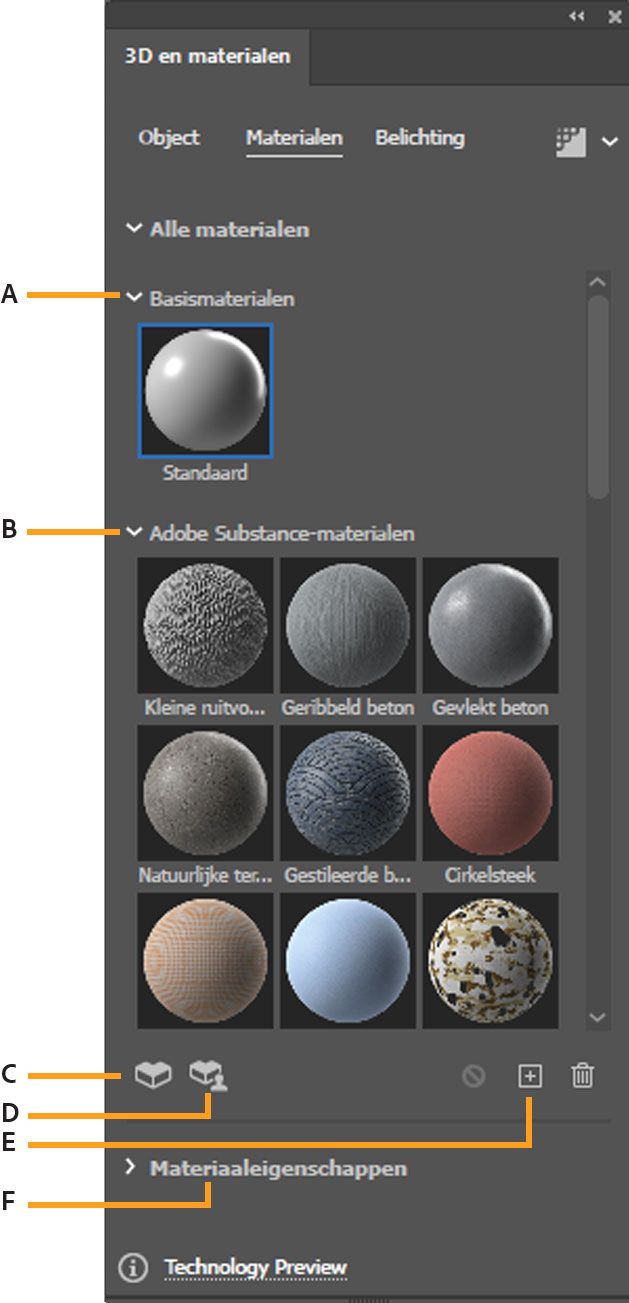This screenshot has width=629, height=1303.
Task: Collapse the panel with the double-arrow icon
Action: pyautogui.click(x=577, y=16)
